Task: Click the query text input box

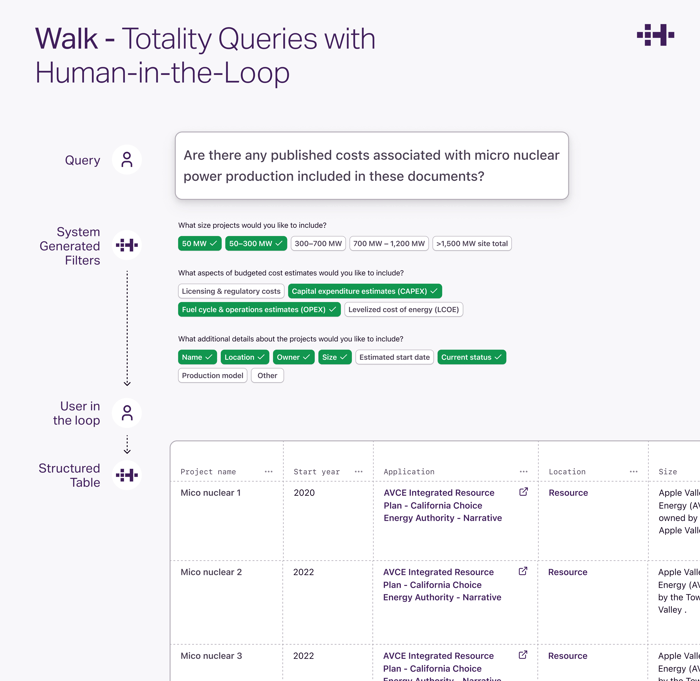Action: point(371,166)
